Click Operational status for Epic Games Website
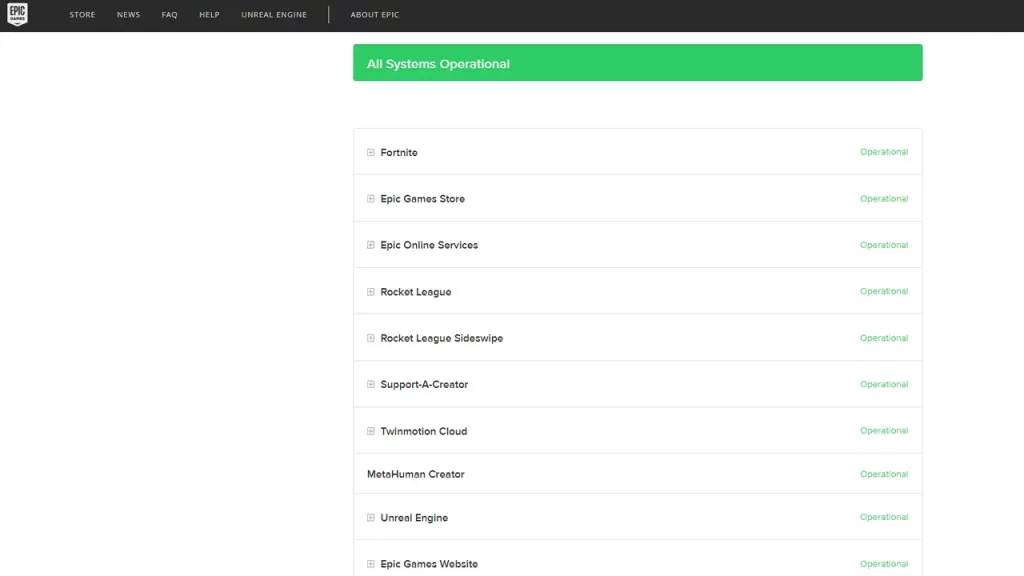Screen dimensions: 1024x576 (x=884, y=564)
